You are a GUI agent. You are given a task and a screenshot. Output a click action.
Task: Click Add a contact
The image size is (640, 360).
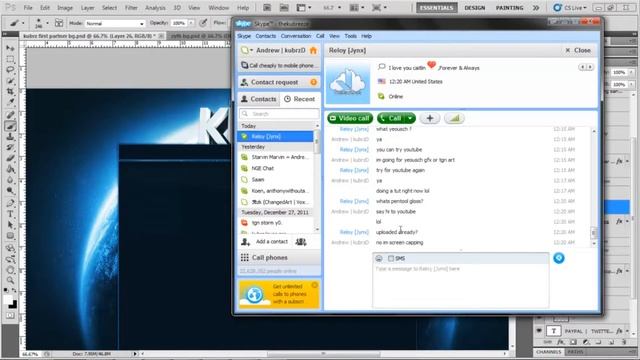click(x=266, y=242)
